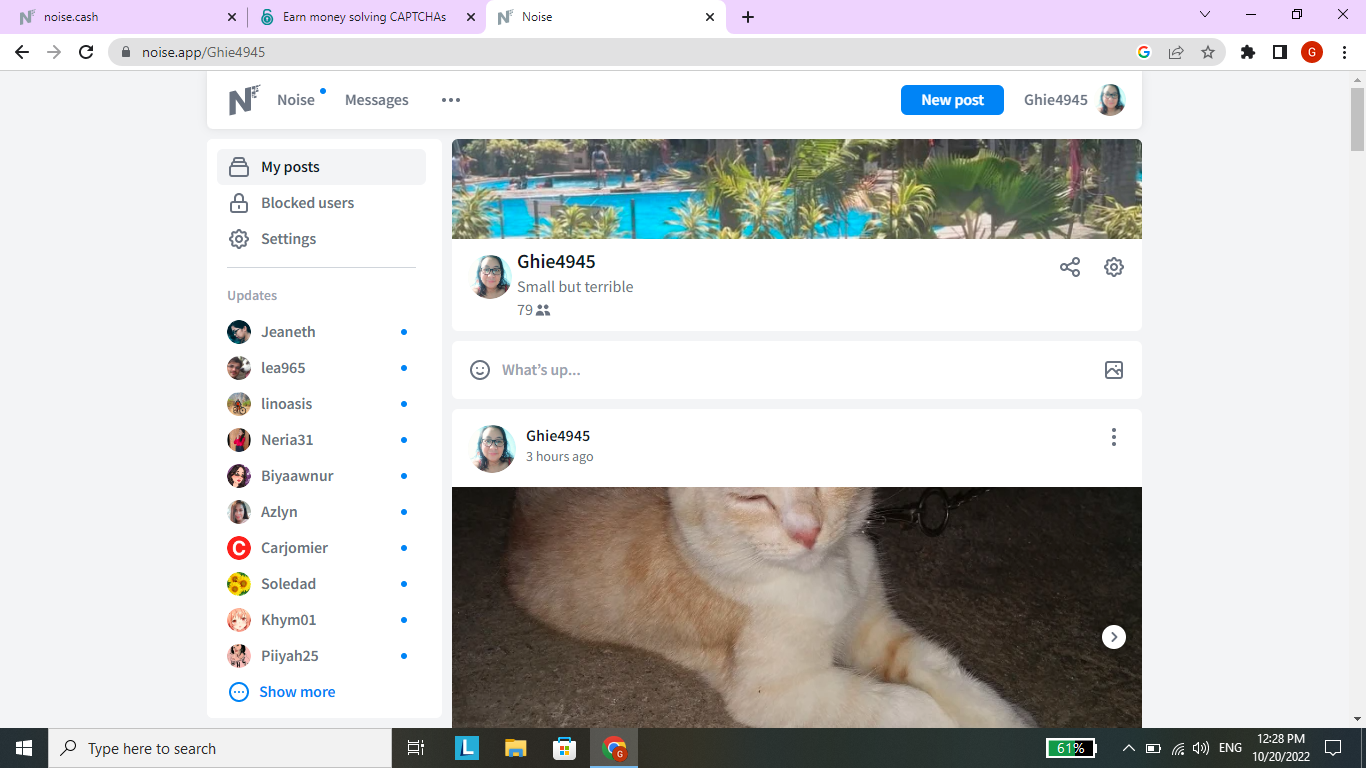The height and width of the screenshot is (768, 1366).
Task: Click the Soledad sunflower avatar
Action: tap(239, 584)
